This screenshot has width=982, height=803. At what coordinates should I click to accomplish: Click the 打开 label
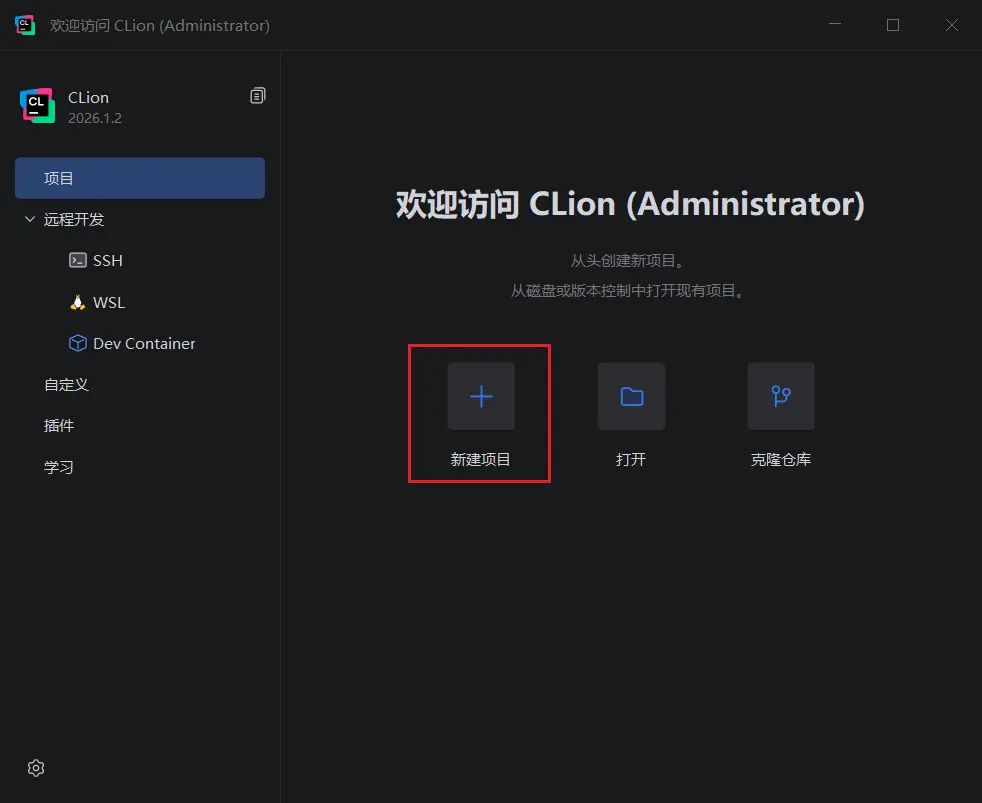tap(631, 459)
